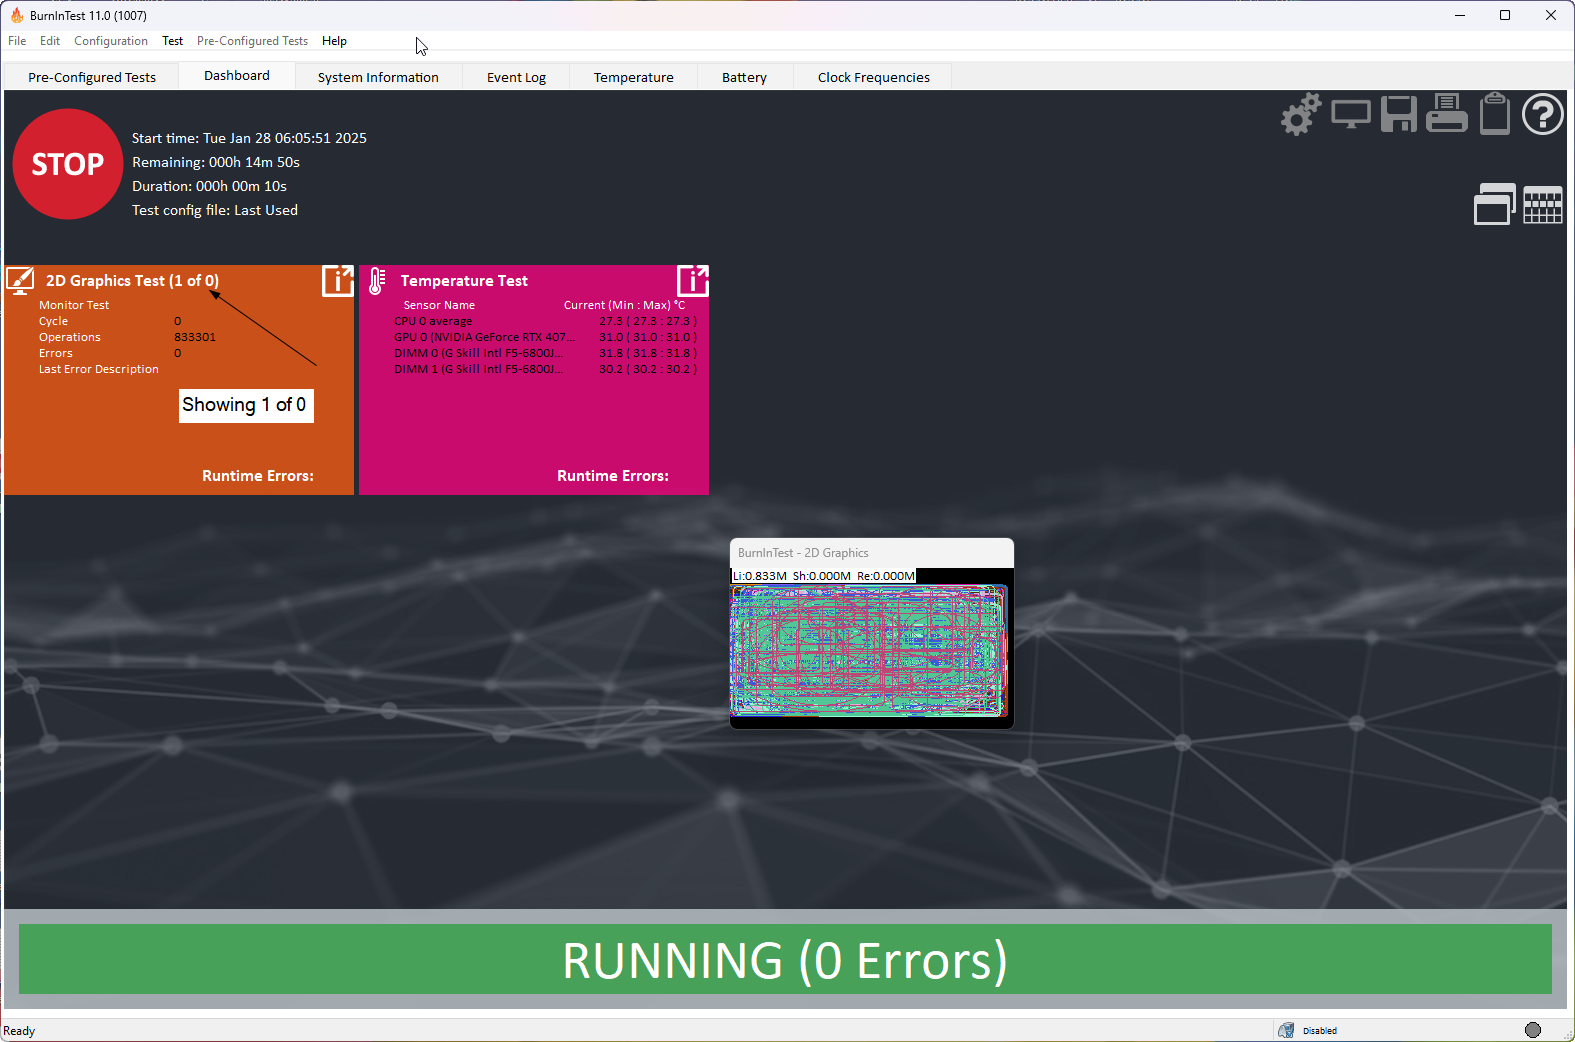Pop out the Temperature Test tile

(693, 281)
